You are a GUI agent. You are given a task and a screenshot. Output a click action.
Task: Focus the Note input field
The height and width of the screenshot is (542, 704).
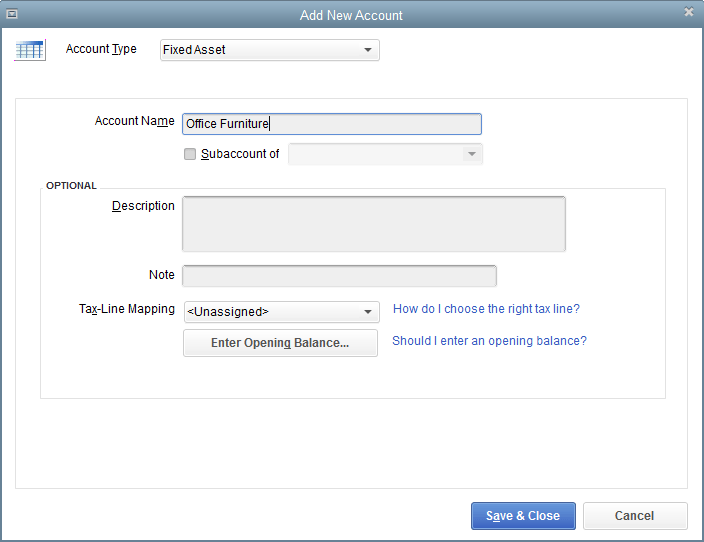pyautogui.click(x=339, y=276)
